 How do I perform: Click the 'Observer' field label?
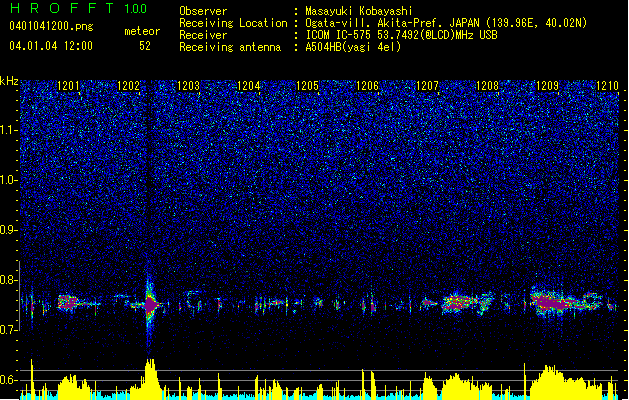pyautogui.click(x=203, y=11)
